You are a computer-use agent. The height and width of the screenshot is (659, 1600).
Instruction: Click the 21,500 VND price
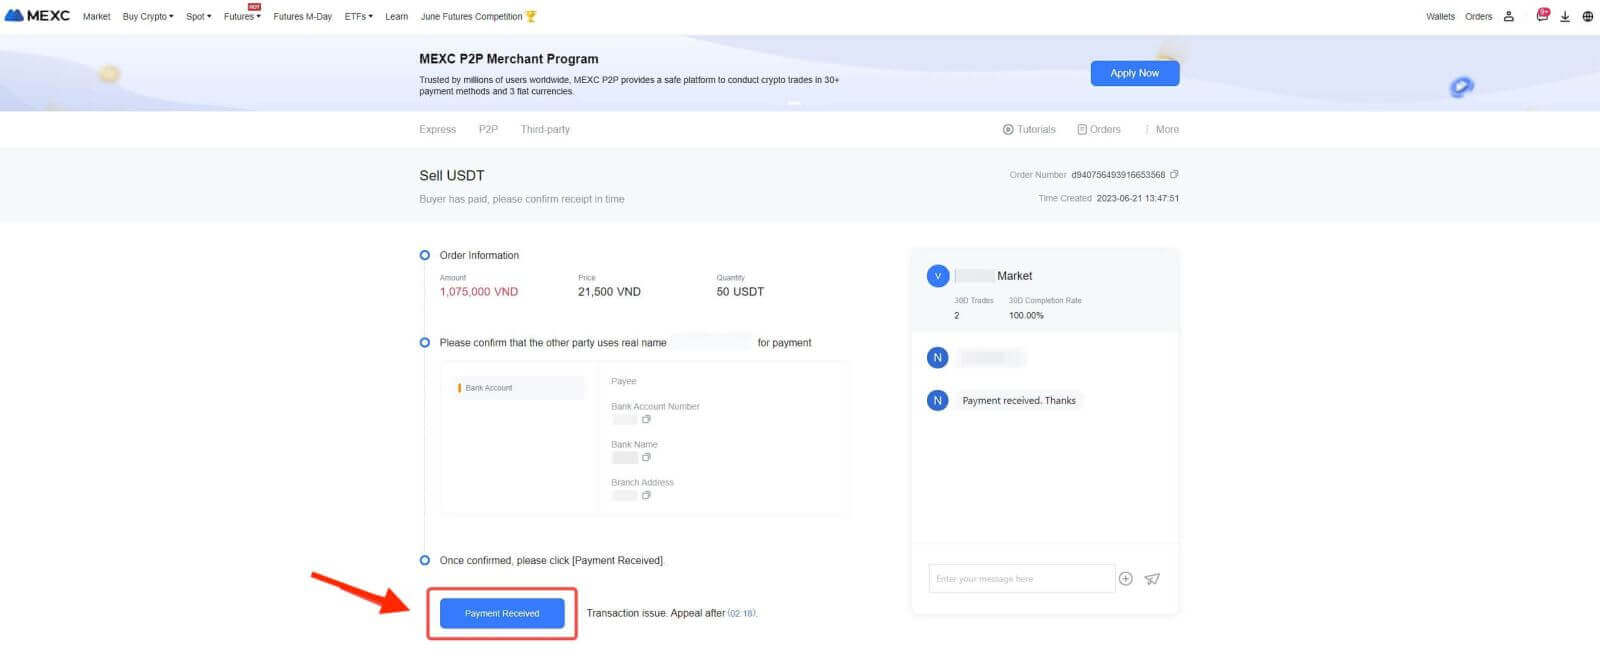pyautogui.click(x=609, y=292)
